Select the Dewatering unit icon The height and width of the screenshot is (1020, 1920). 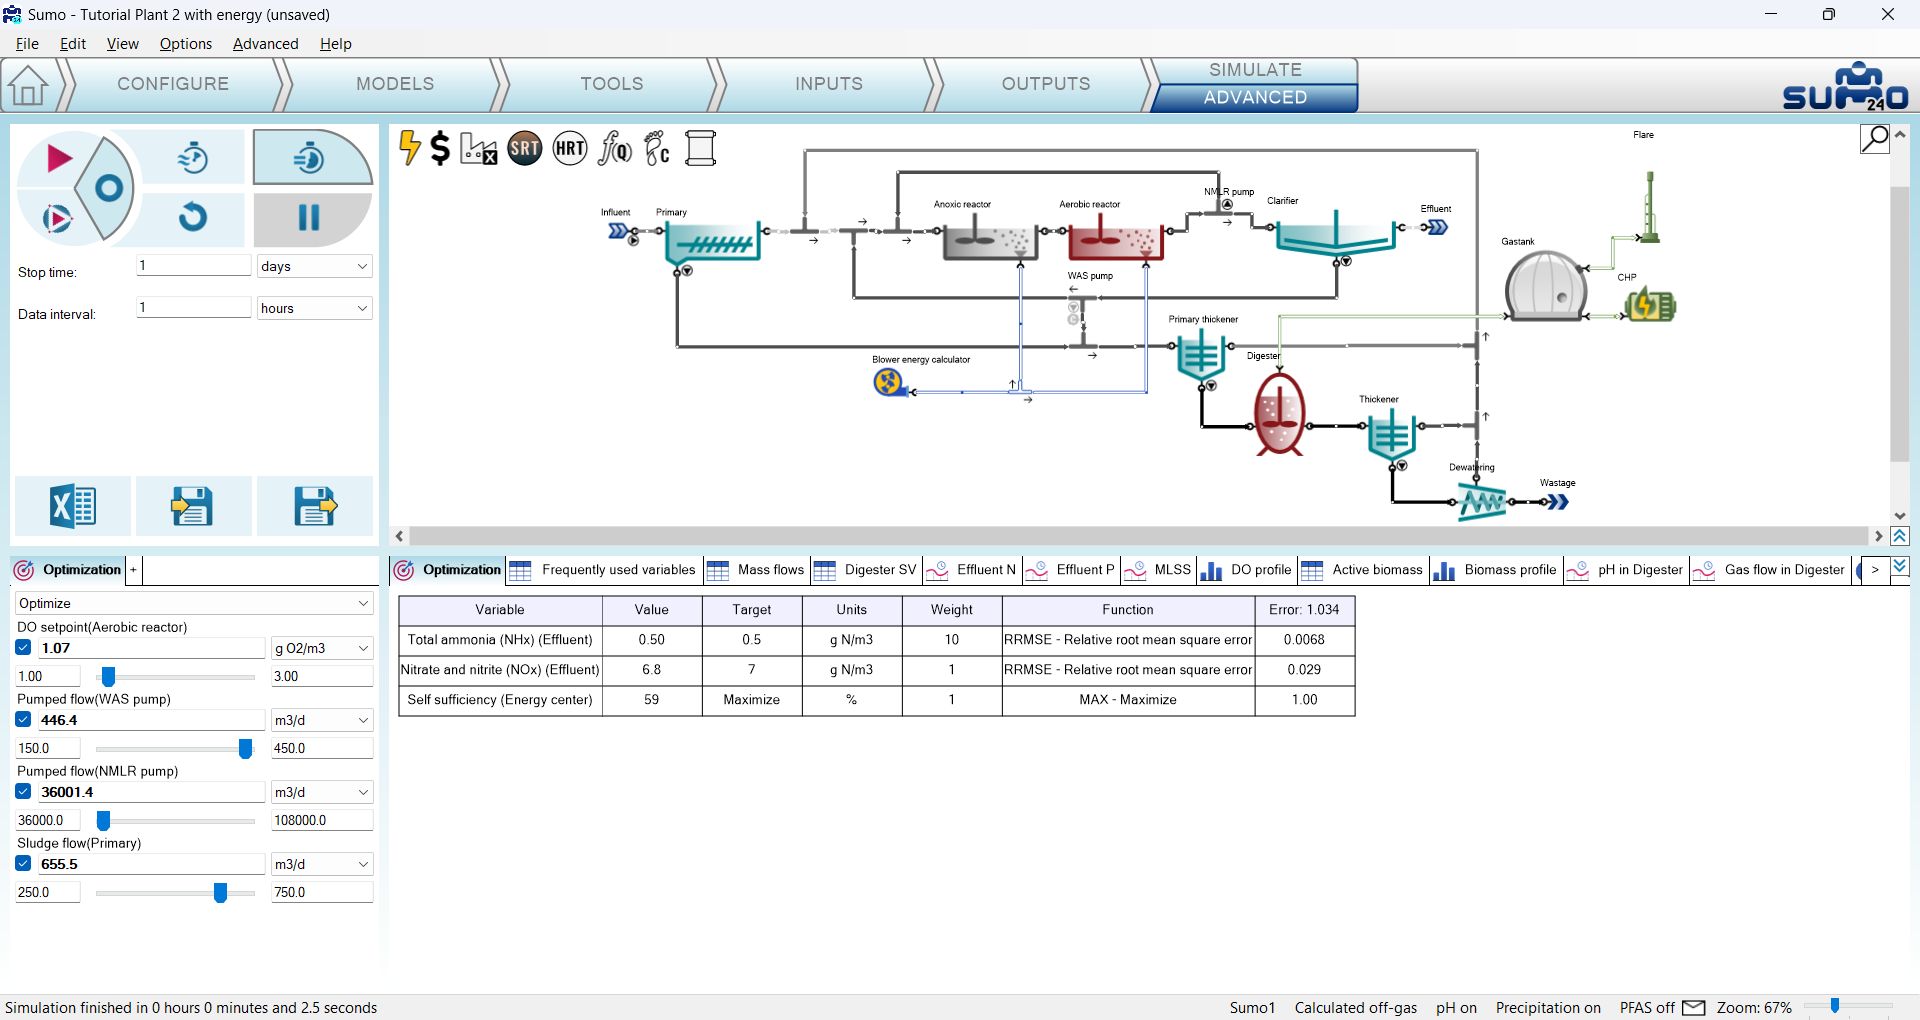pos(1481,501)
